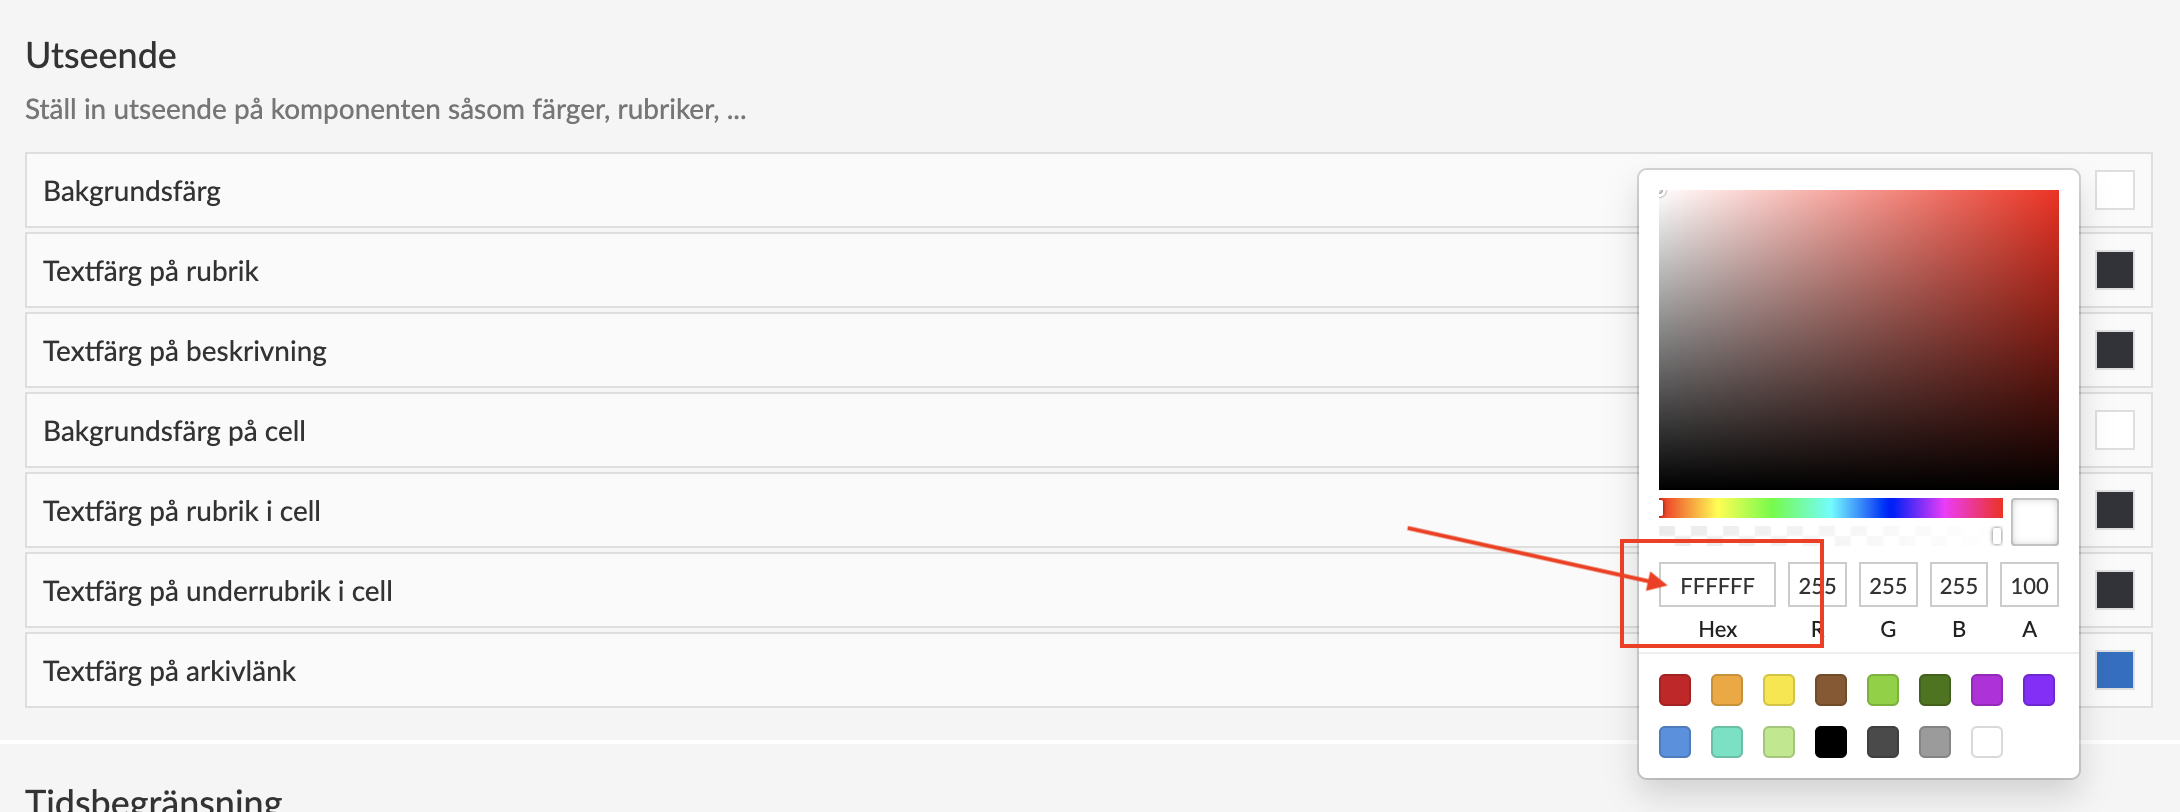Open Bakgrundsfärg color swatch
The image size is (2180, 812).
coord(2114,190)
